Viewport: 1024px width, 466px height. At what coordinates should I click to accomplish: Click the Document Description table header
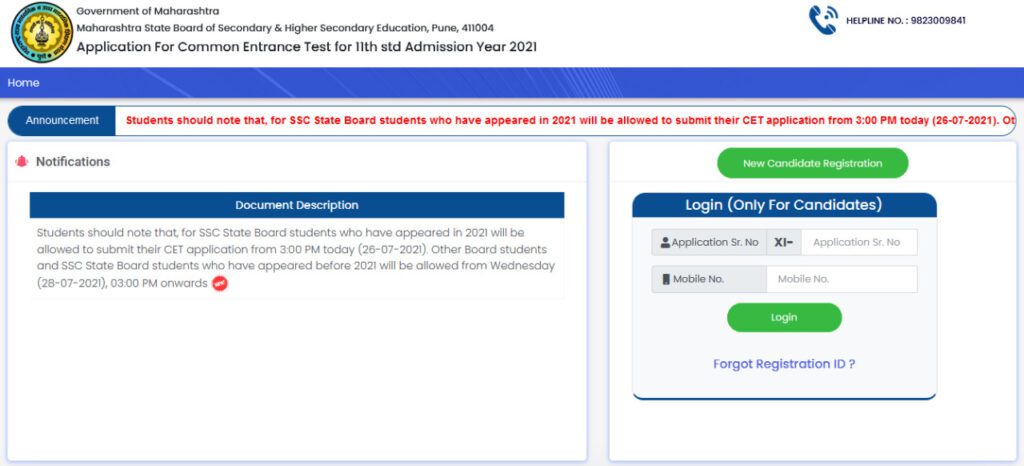click(x=297, y=205)
